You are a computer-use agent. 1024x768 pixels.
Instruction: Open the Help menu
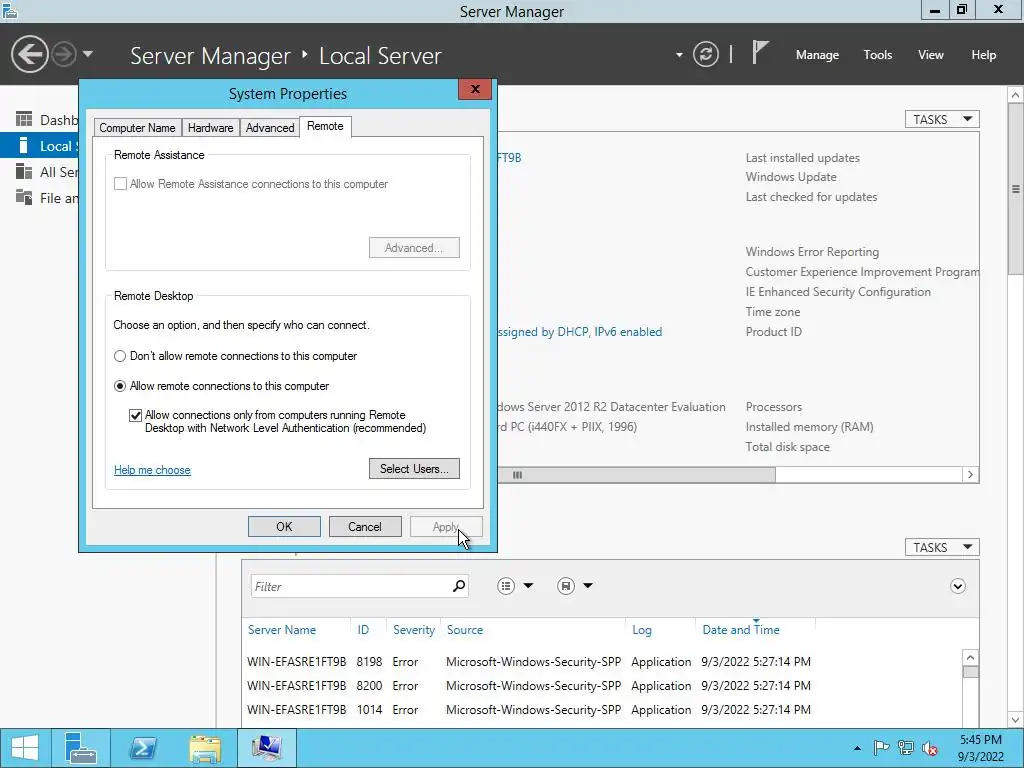coord(984,55)
